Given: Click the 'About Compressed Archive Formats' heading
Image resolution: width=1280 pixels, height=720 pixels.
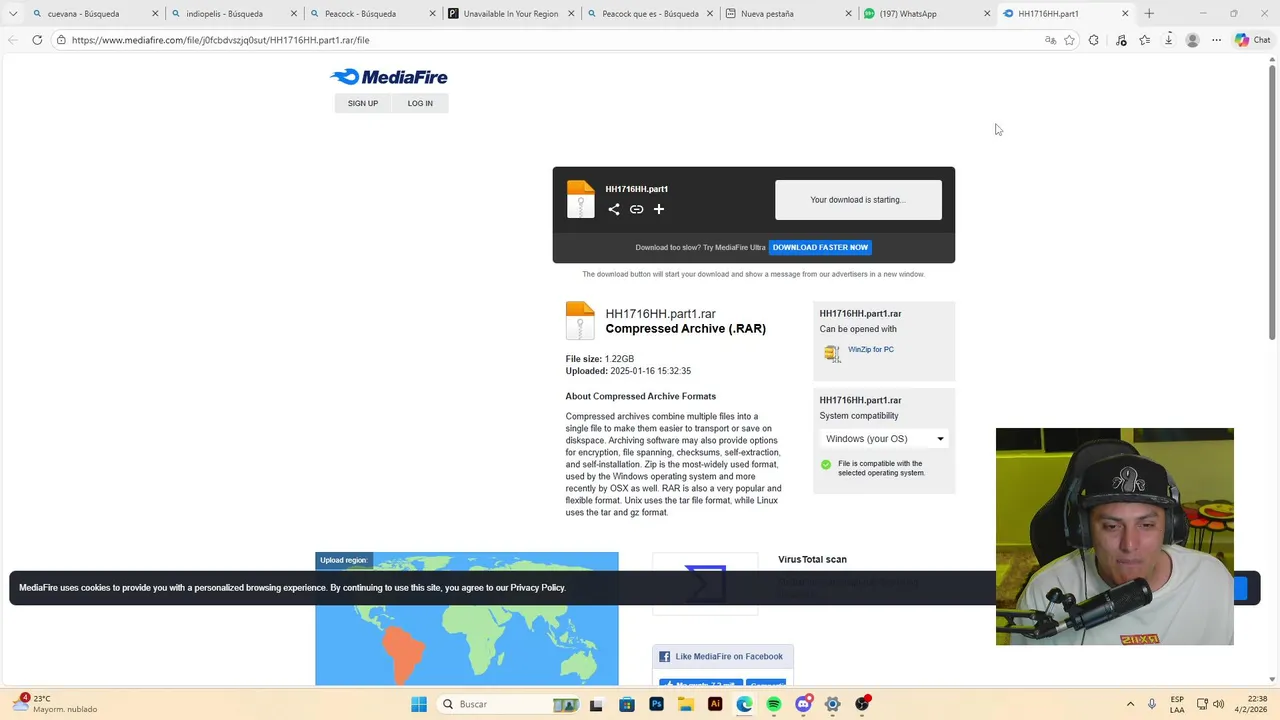Looking at the screenshot, I should coord(641,396).
